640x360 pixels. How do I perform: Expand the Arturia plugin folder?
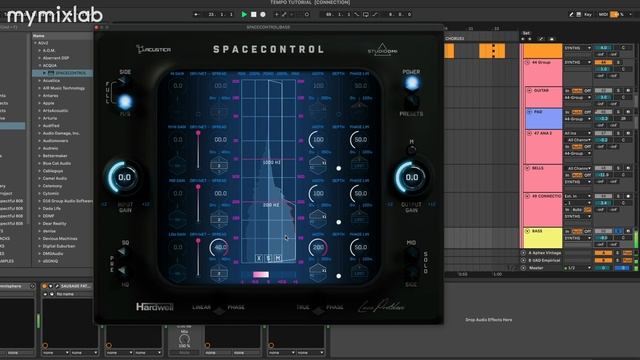click(40, 118)
